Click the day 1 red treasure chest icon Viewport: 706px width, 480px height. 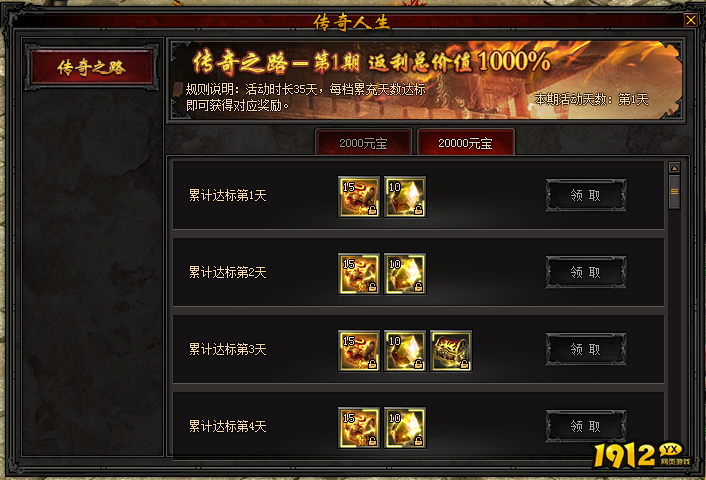pos(359,197)
